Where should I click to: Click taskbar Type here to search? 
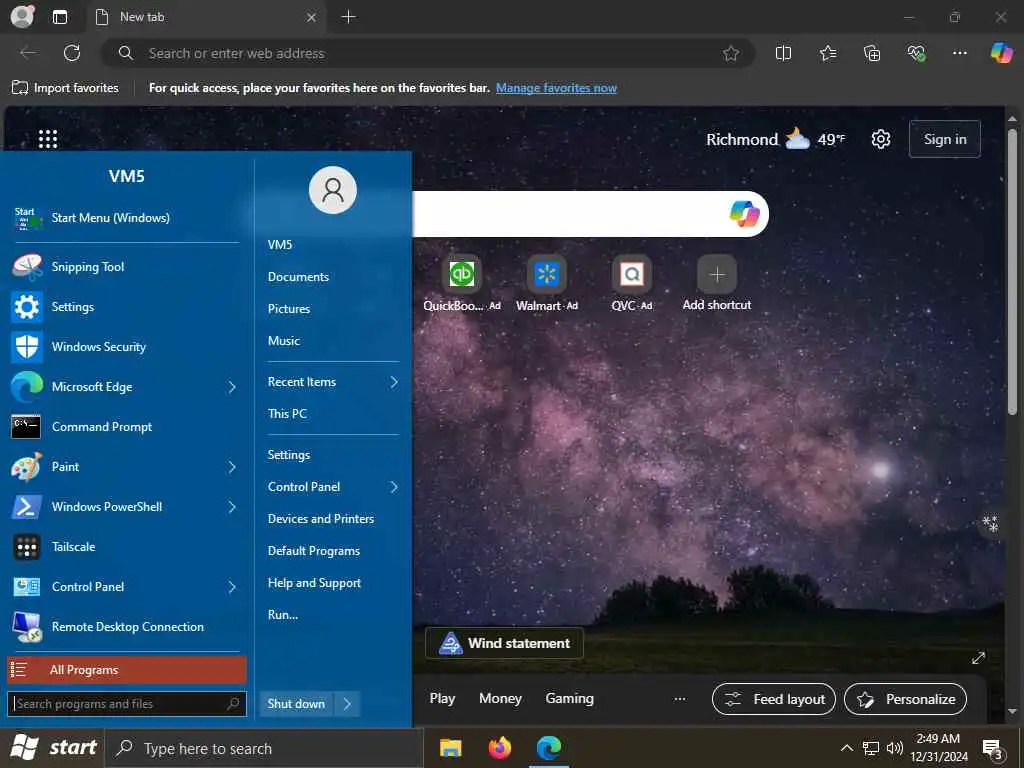tap(264, 748)
